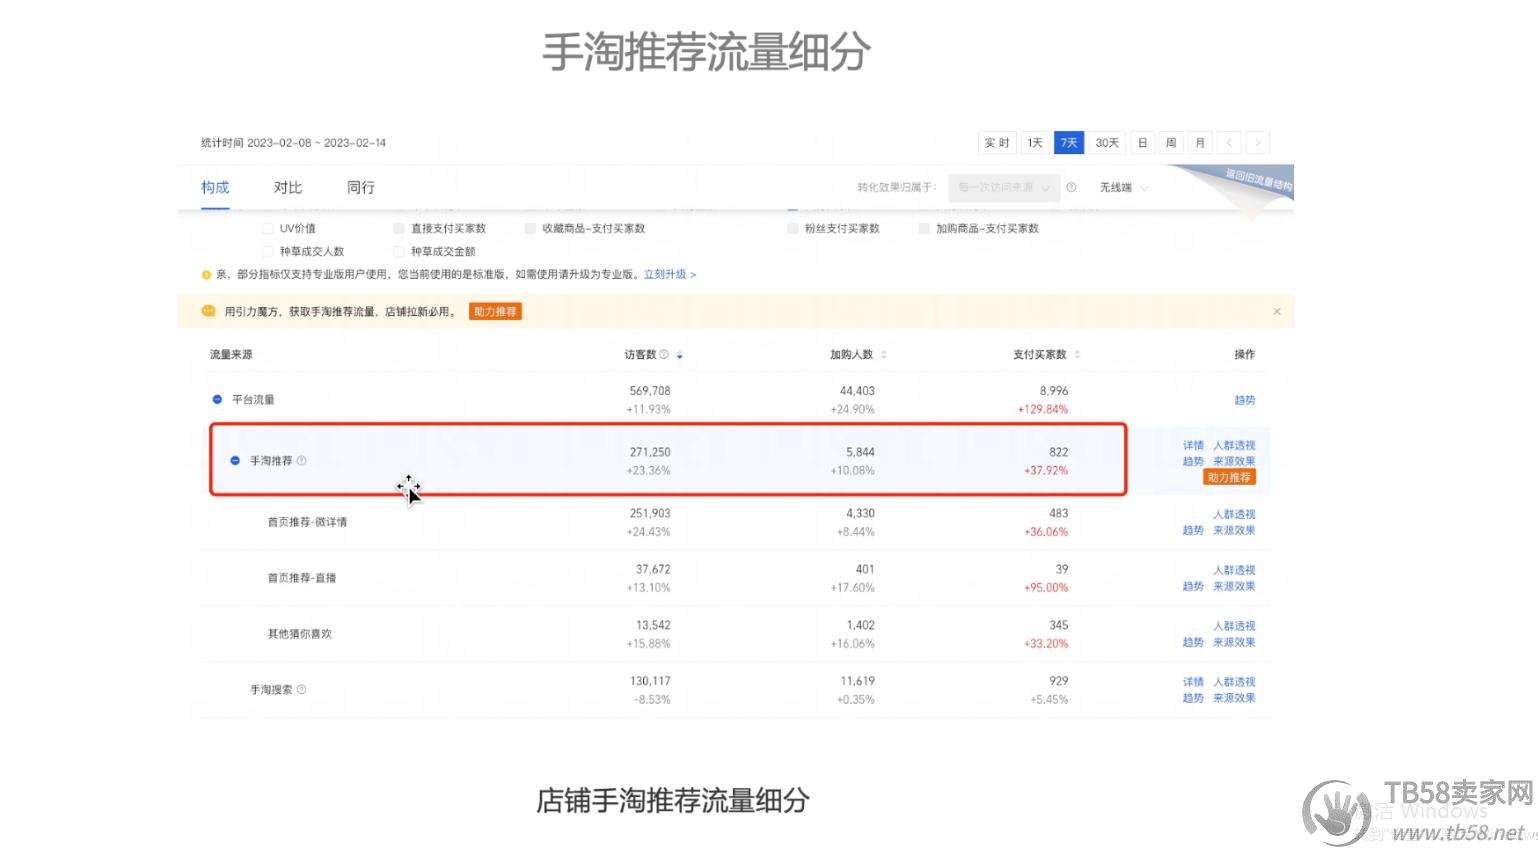Click the help icon beside 访客数 header
1538x852 pixels.
664,355
